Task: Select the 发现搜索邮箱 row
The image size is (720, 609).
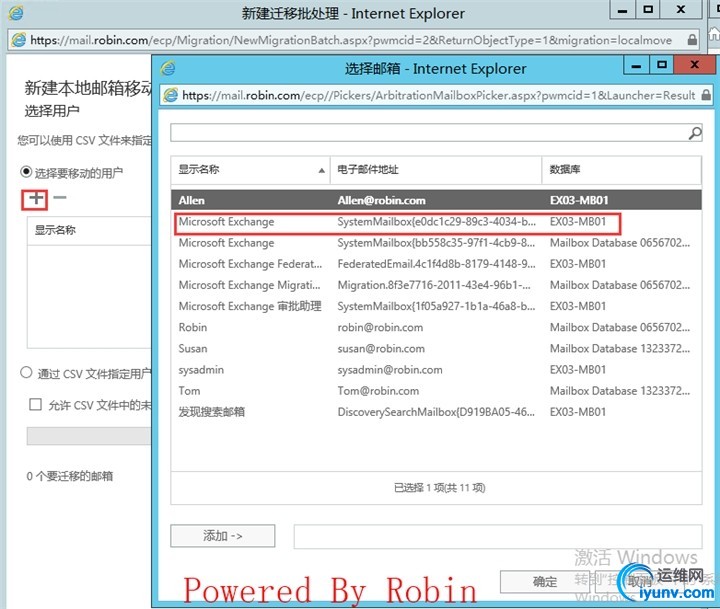Action: (436, 412)
